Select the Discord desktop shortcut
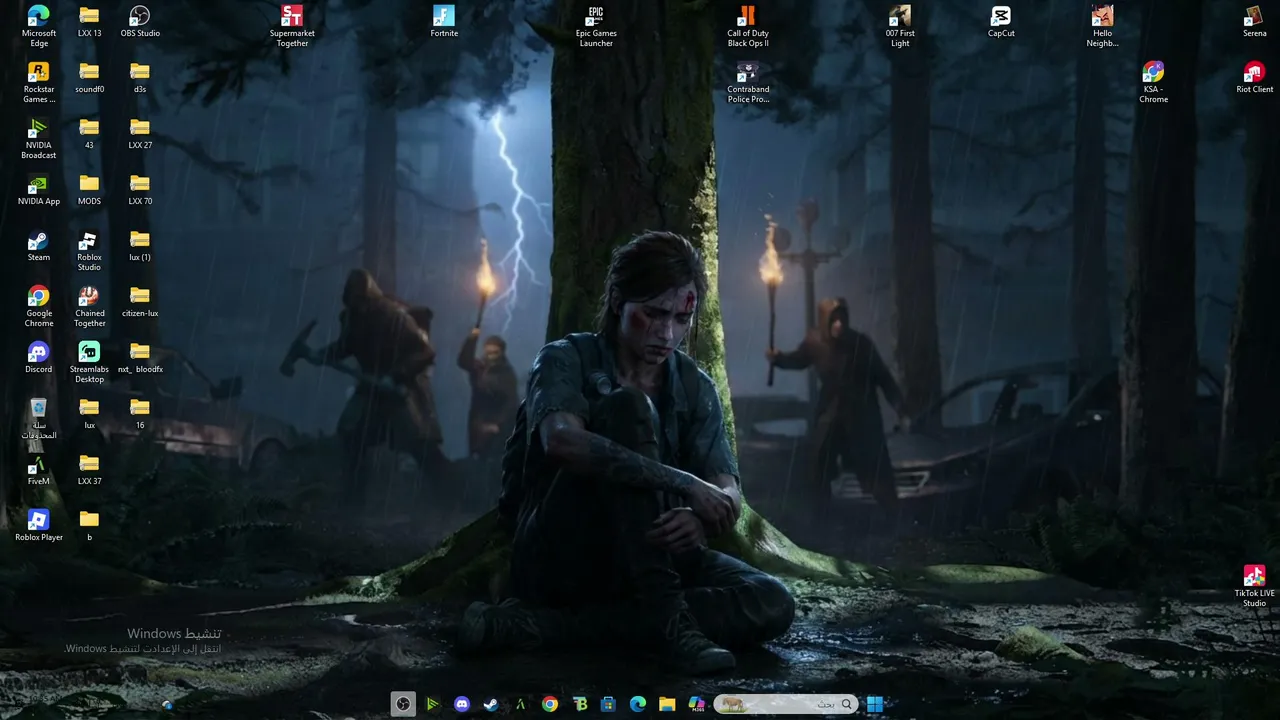The image size is (1280, 720). pos(39,357)
